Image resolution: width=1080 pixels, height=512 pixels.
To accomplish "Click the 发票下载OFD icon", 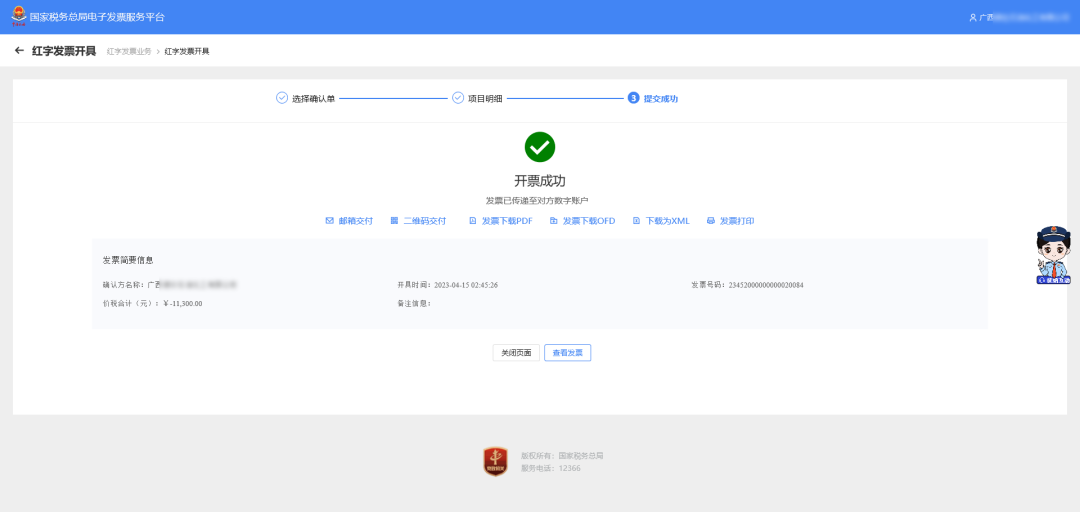I will (x=554, y=221).
